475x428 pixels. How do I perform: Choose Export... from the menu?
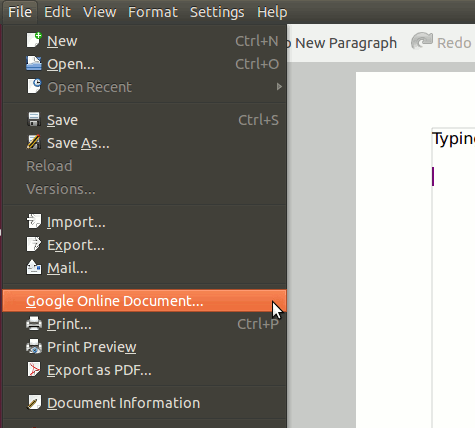pos(145,245)
